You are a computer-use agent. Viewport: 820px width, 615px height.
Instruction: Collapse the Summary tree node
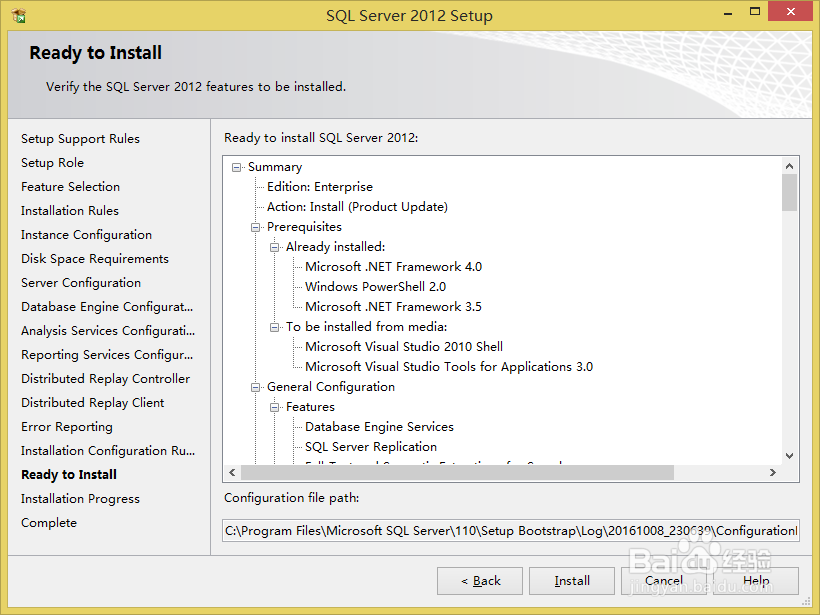pos(236,166)
